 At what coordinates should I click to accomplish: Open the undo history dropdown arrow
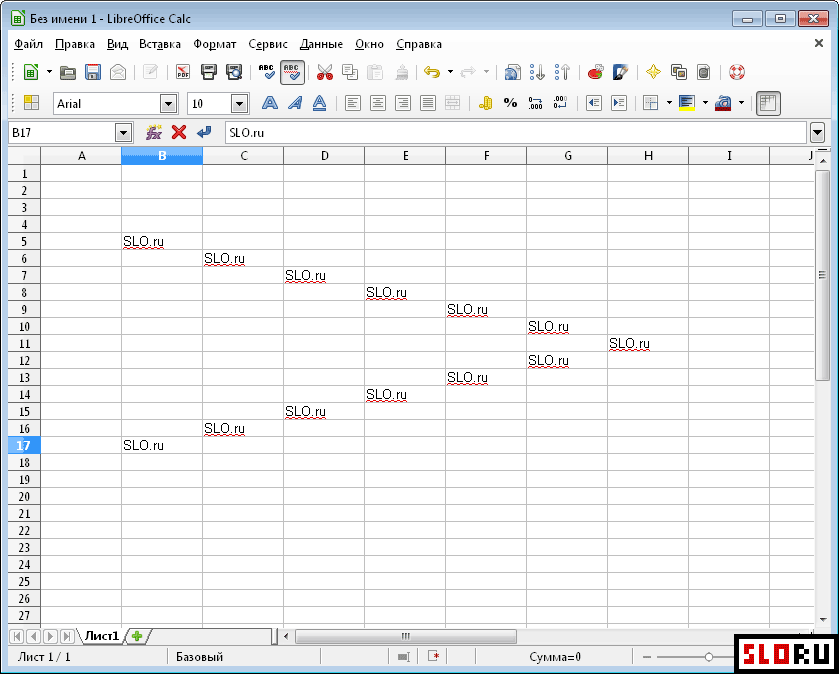coord(450,72)
